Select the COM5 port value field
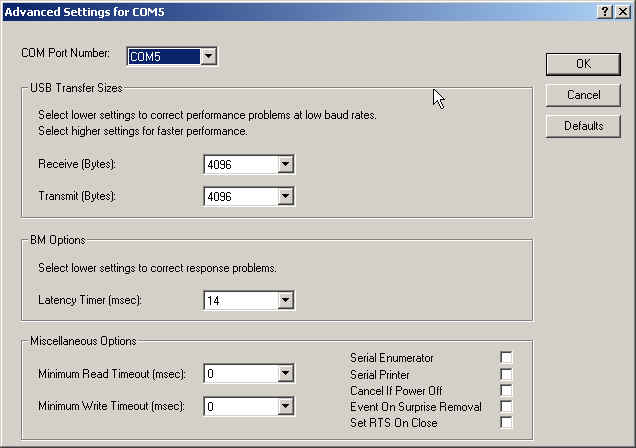 point(164,56)
